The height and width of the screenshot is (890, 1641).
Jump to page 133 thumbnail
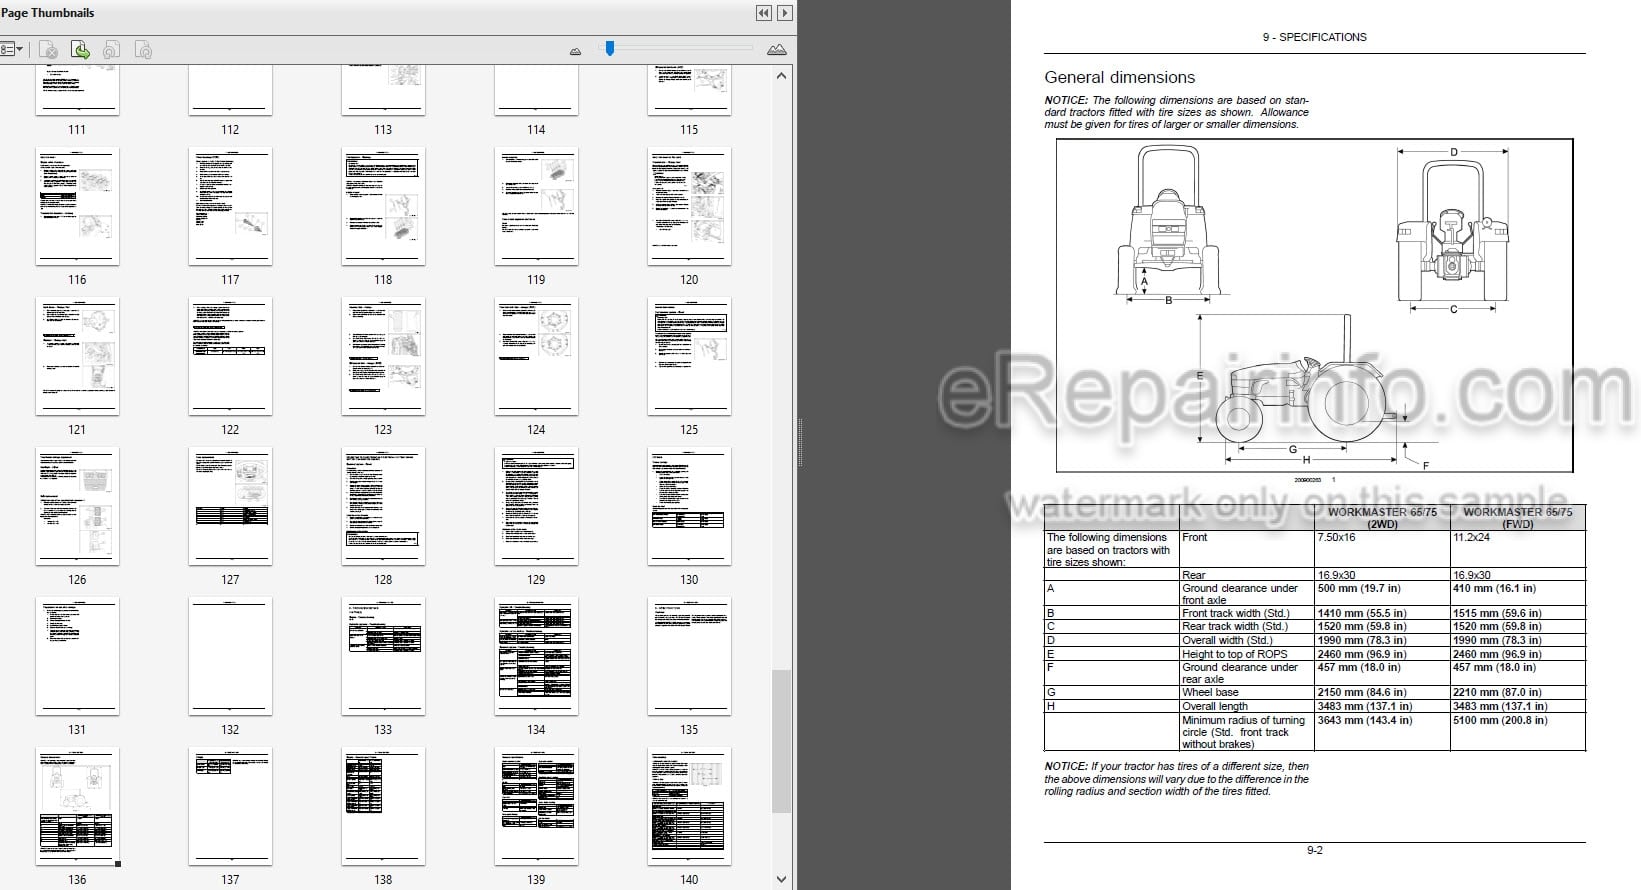383,656
